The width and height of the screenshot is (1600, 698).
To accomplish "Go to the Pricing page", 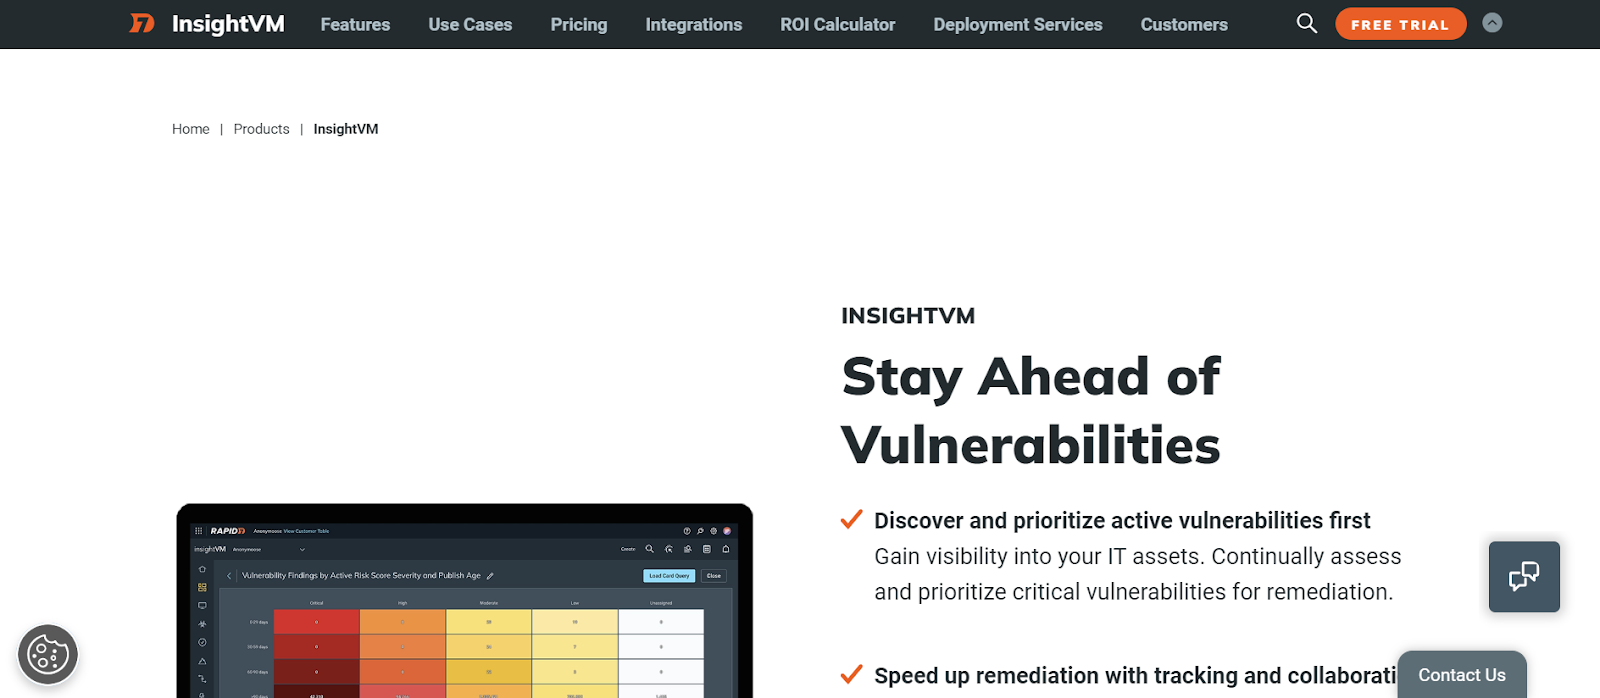I will [x=579, y=25].
